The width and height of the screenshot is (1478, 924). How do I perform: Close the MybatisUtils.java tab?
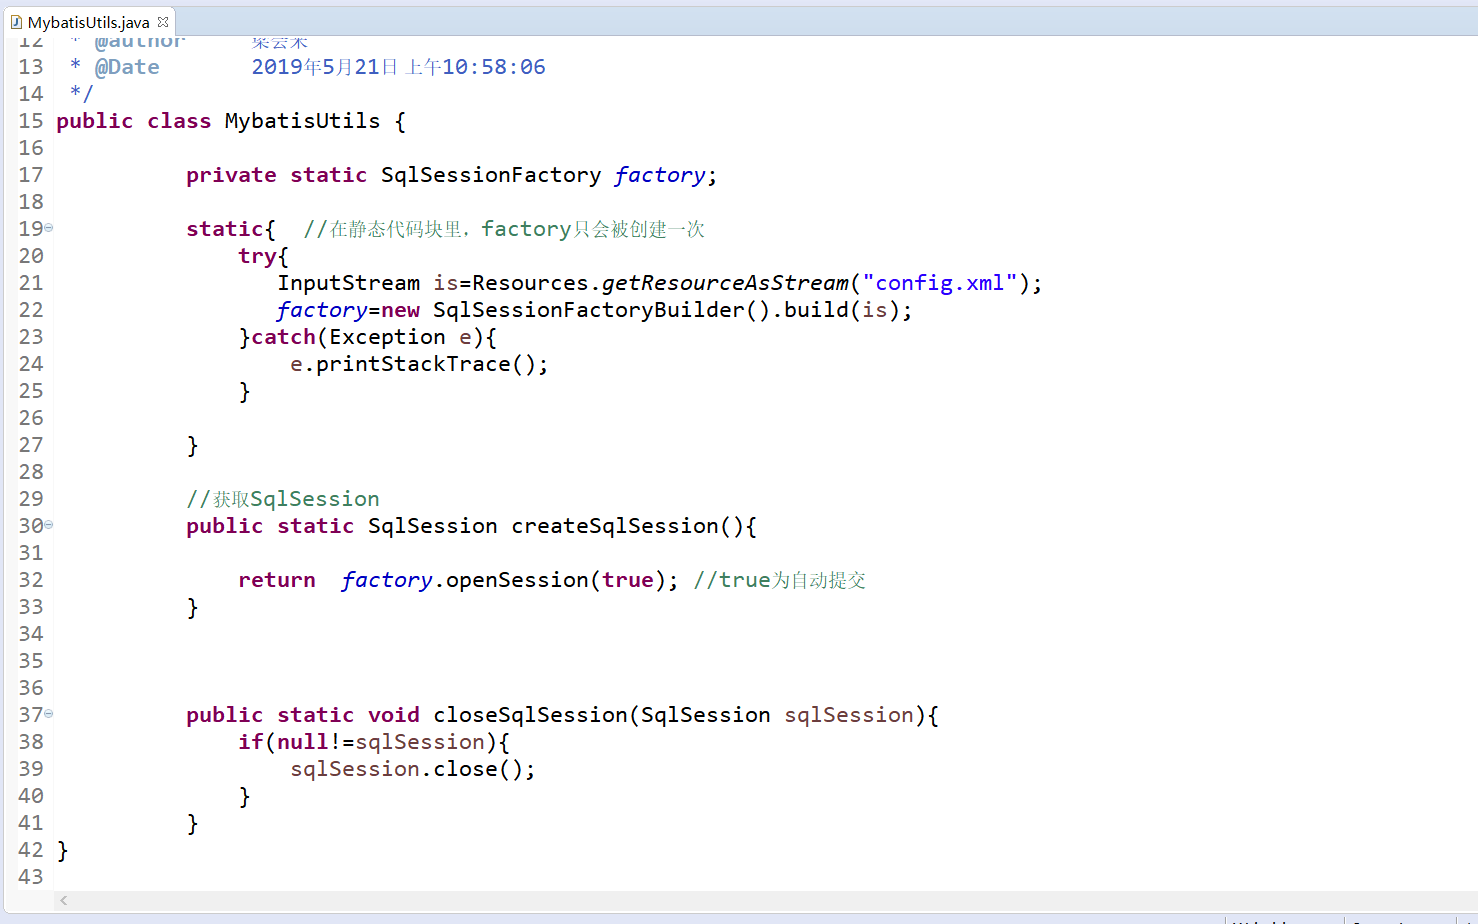pos(163,21)
